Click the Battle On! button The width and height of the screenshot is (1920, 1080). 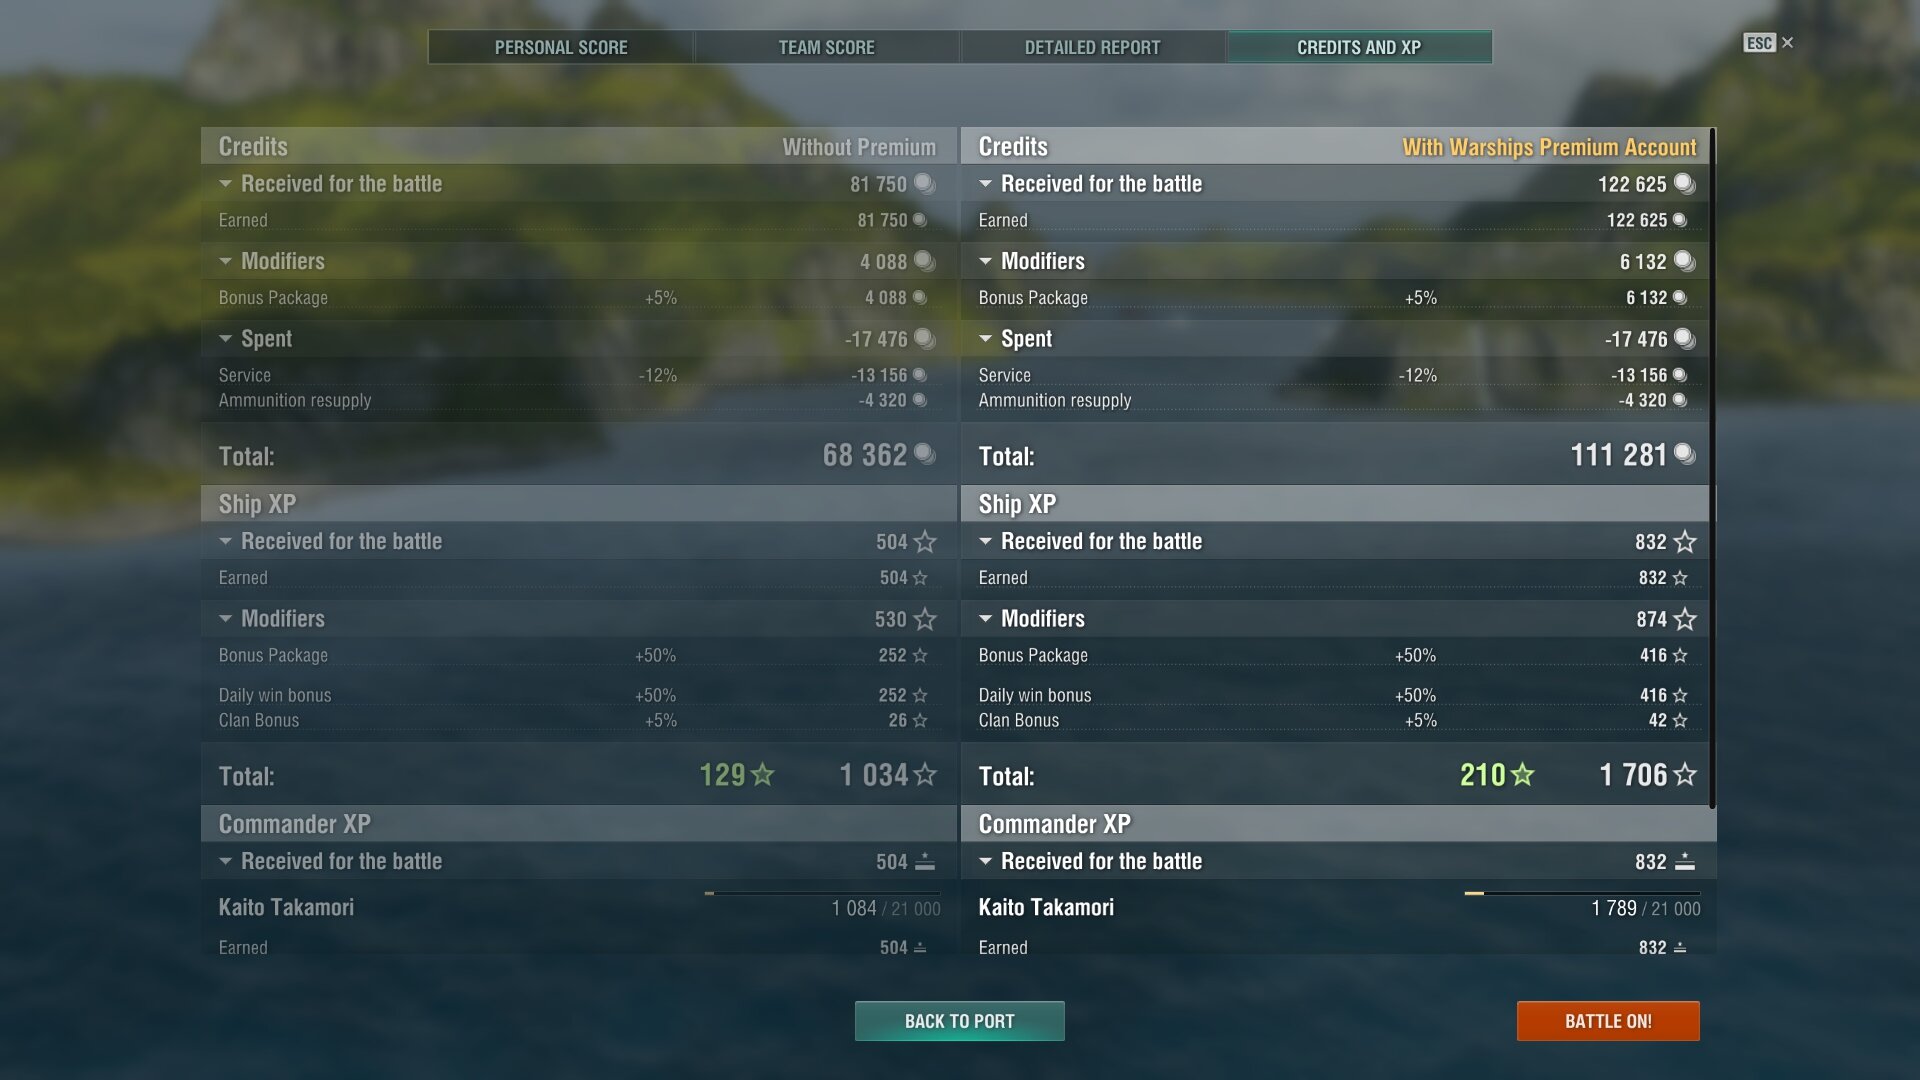pos(1608,1021)
